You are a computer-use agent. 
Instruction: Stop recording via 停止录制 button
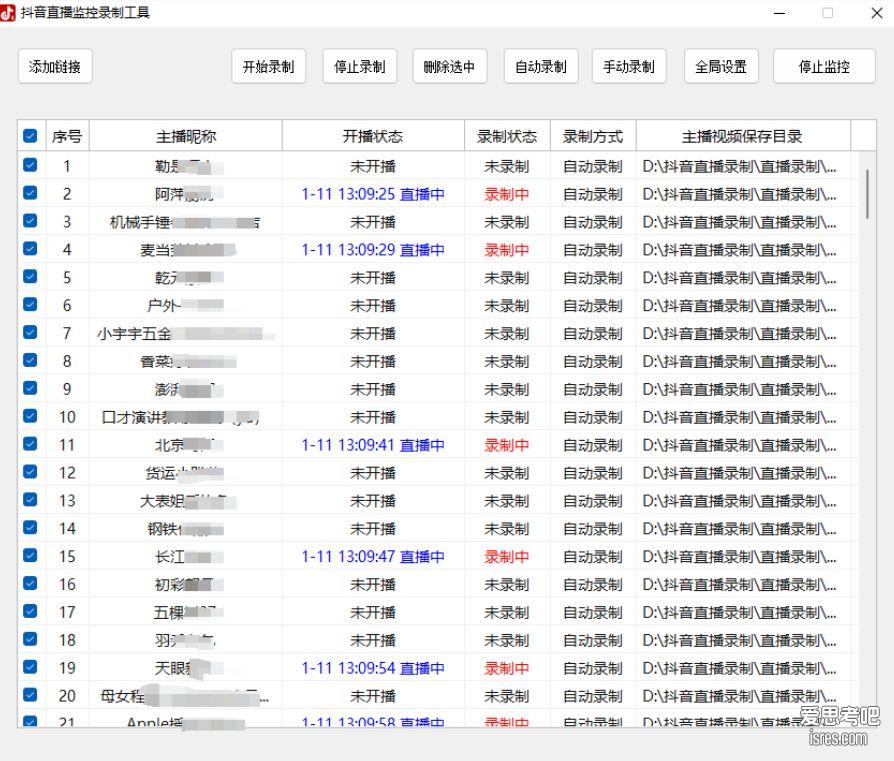(x=360, y=66)
